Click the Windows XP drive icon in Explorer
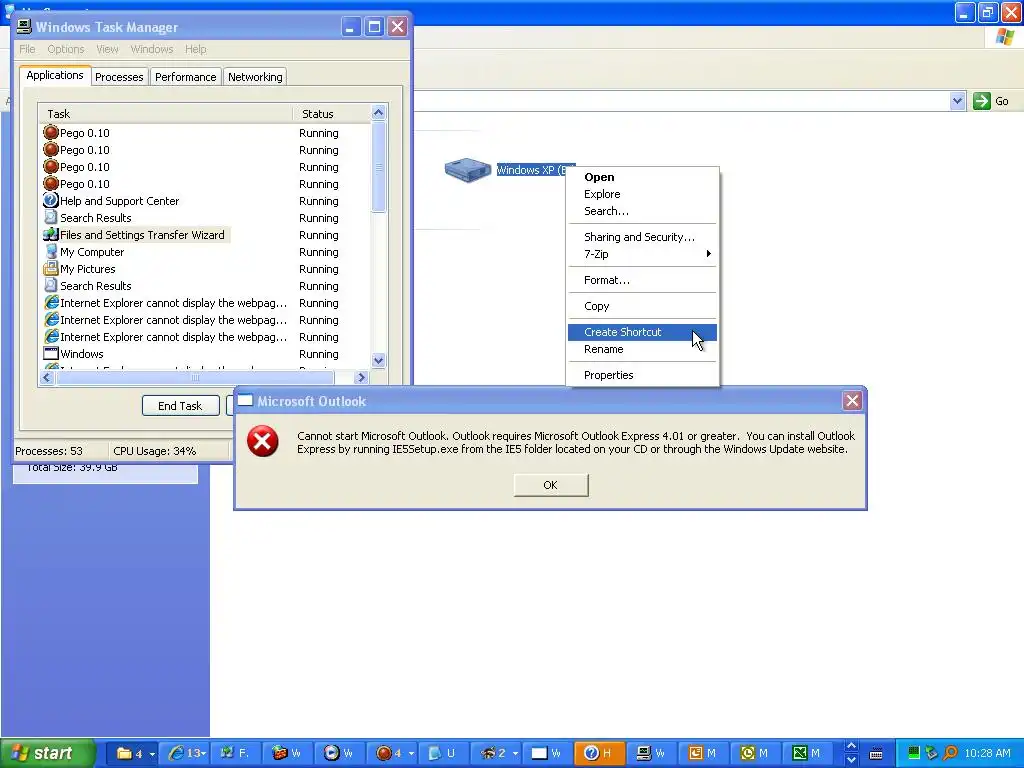1024x768 pixels. (x=467, y=170)
